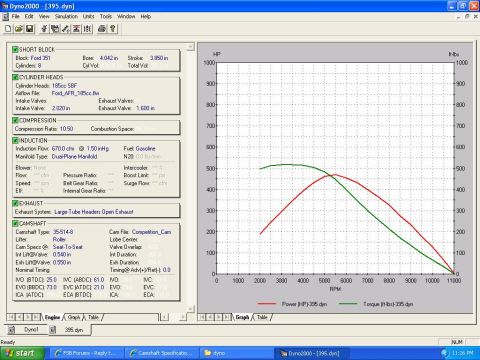Click the toolbar icon just right of Save
This screenshot has width=480, height=360.
click(x=44, y=29)
